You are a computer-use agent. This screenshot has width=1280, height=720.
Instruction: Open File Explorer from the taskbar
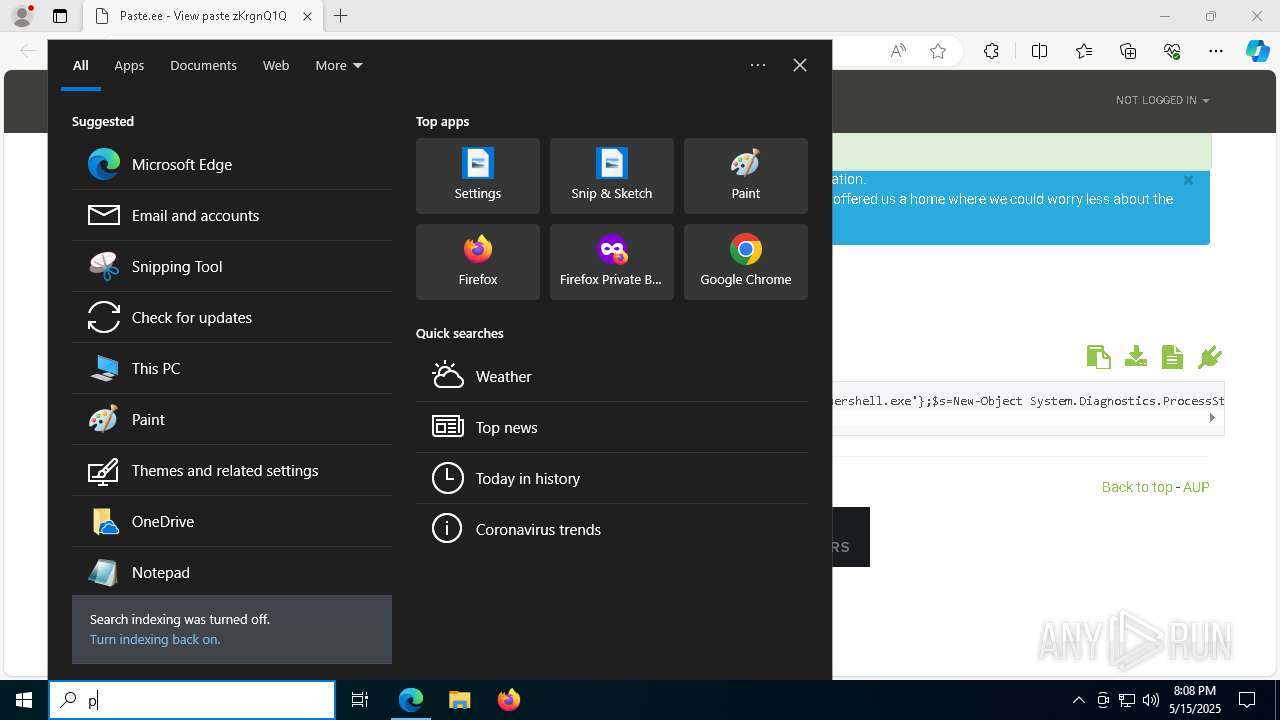tap(459, 700)
